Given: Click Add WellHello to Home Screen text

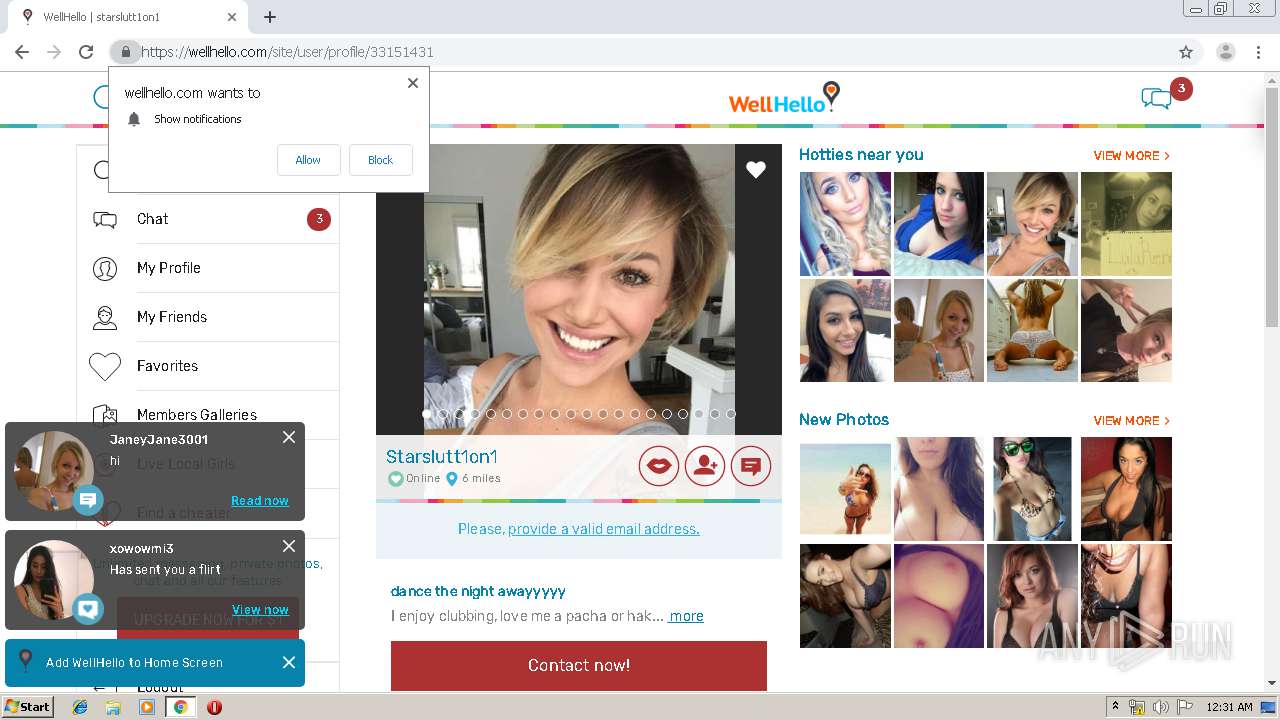Looking at the screenshot, I should pos(134,662).
